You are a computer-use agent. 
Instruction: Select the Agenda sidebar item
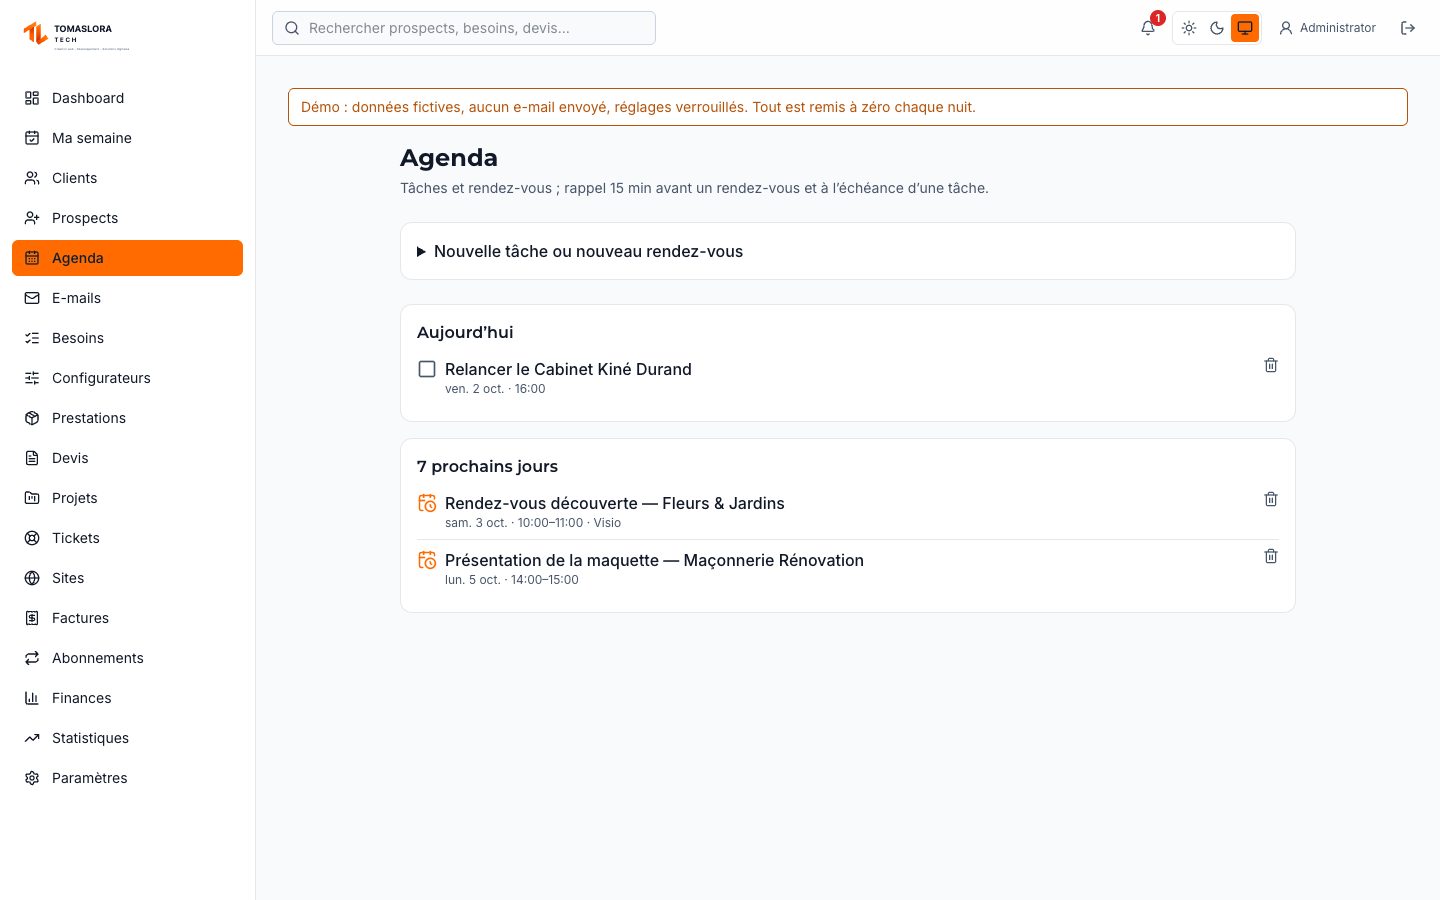[x=127, y=258]
